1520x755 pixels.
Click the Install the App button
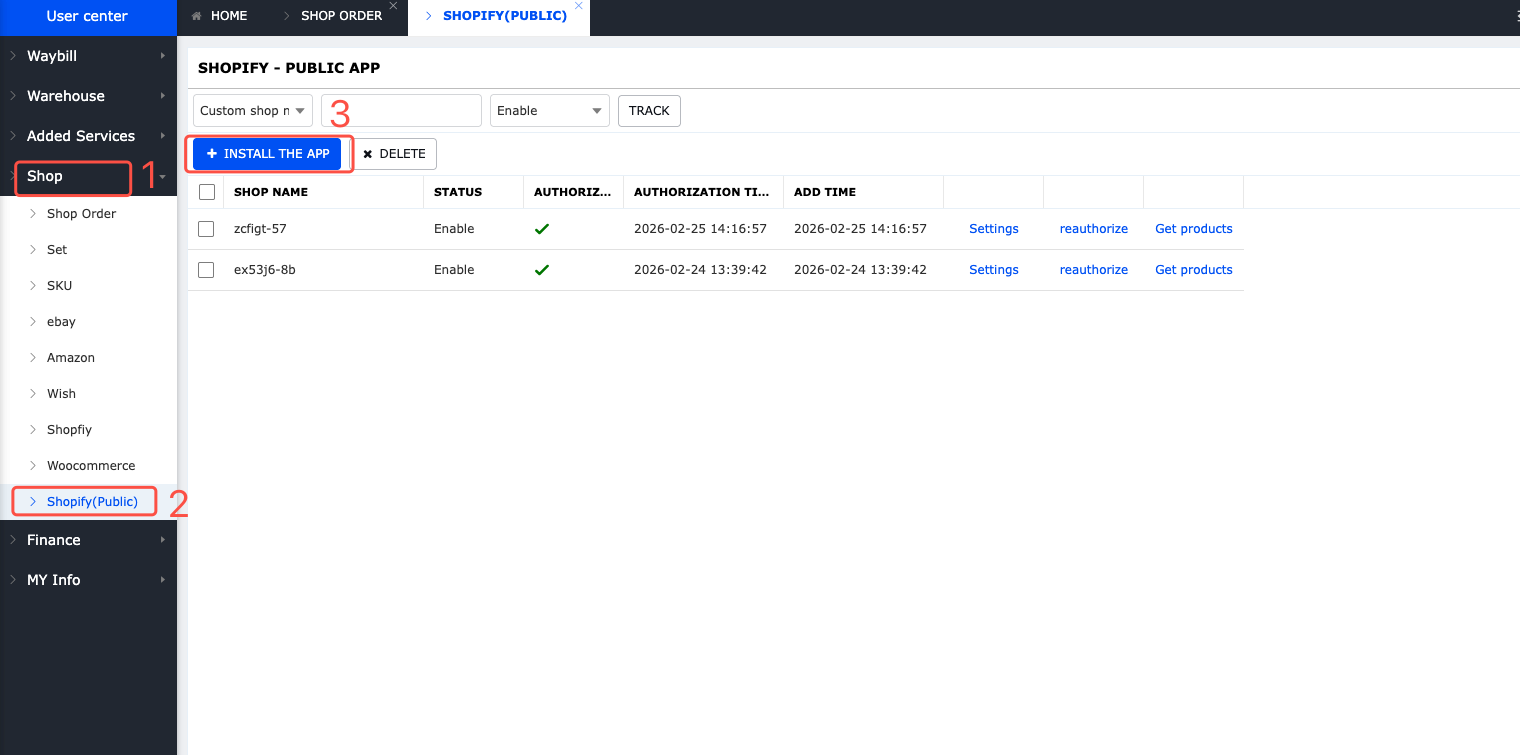[268, 154]
